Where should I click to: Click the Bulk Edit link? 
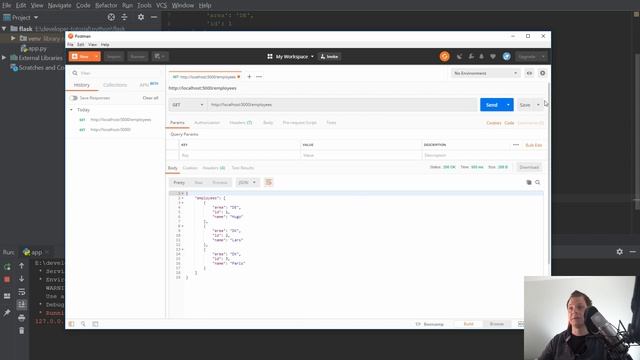coord(533,145)
